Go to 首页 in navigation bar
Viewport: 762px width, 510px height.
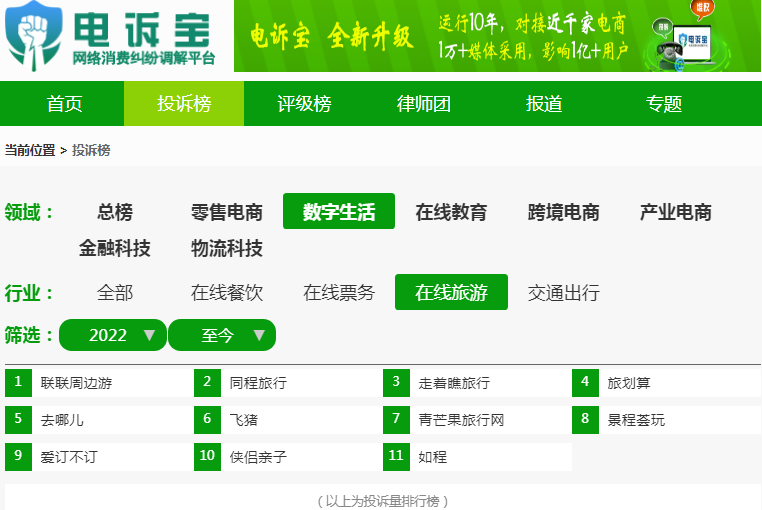[64, 104]
